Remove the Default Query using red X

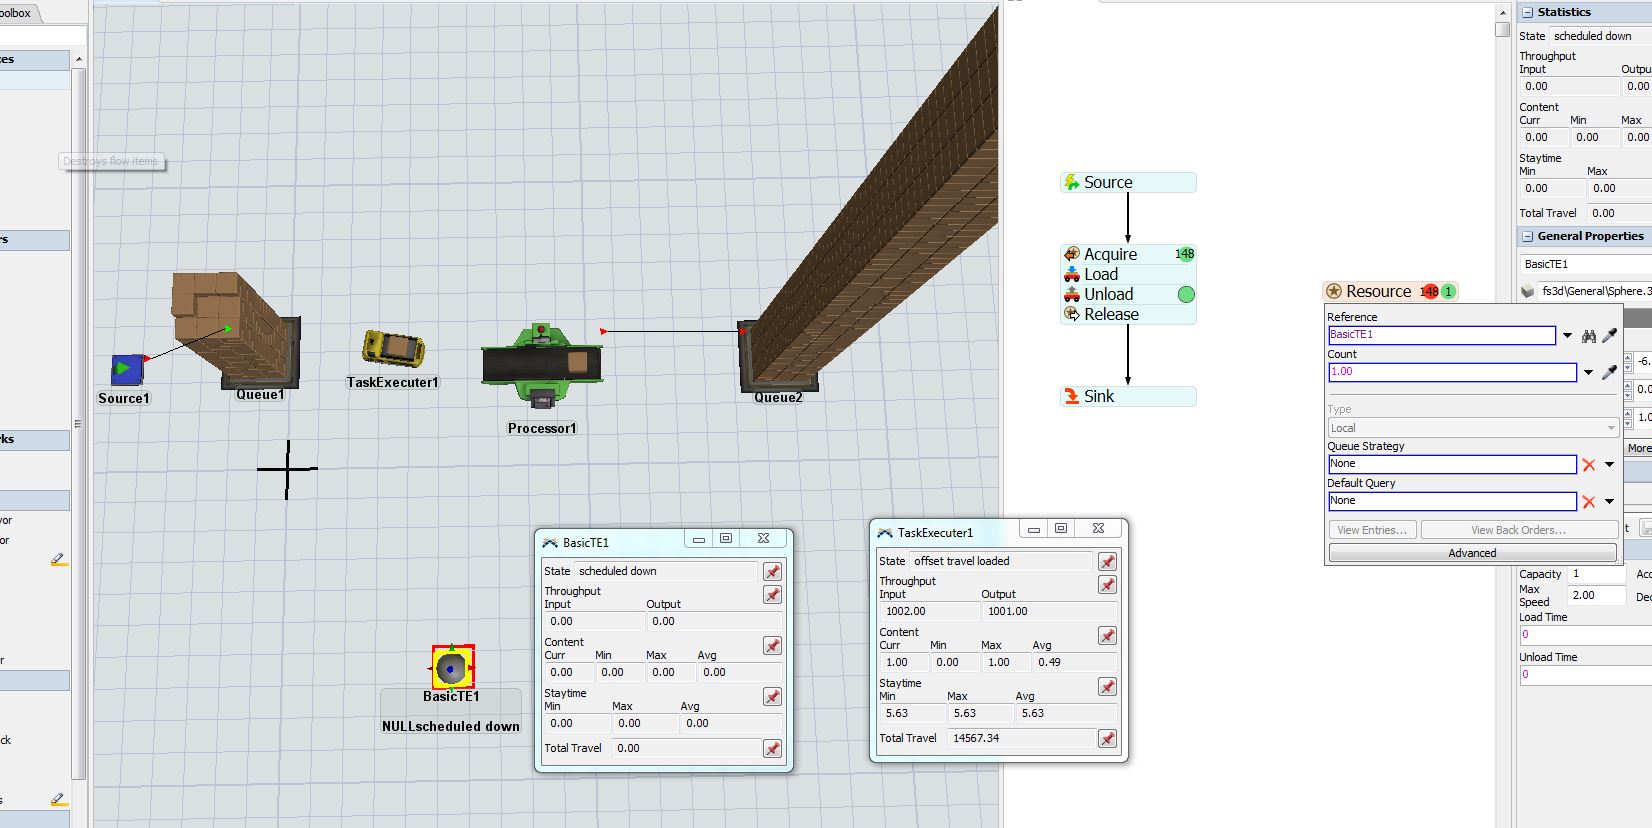1588,501
